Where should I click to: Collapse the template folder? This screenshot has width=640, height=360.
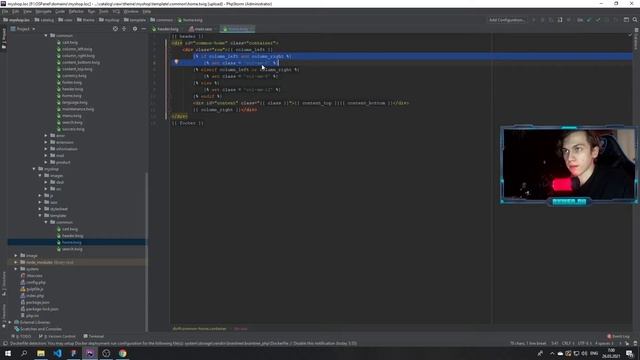[x=40, y=216]
